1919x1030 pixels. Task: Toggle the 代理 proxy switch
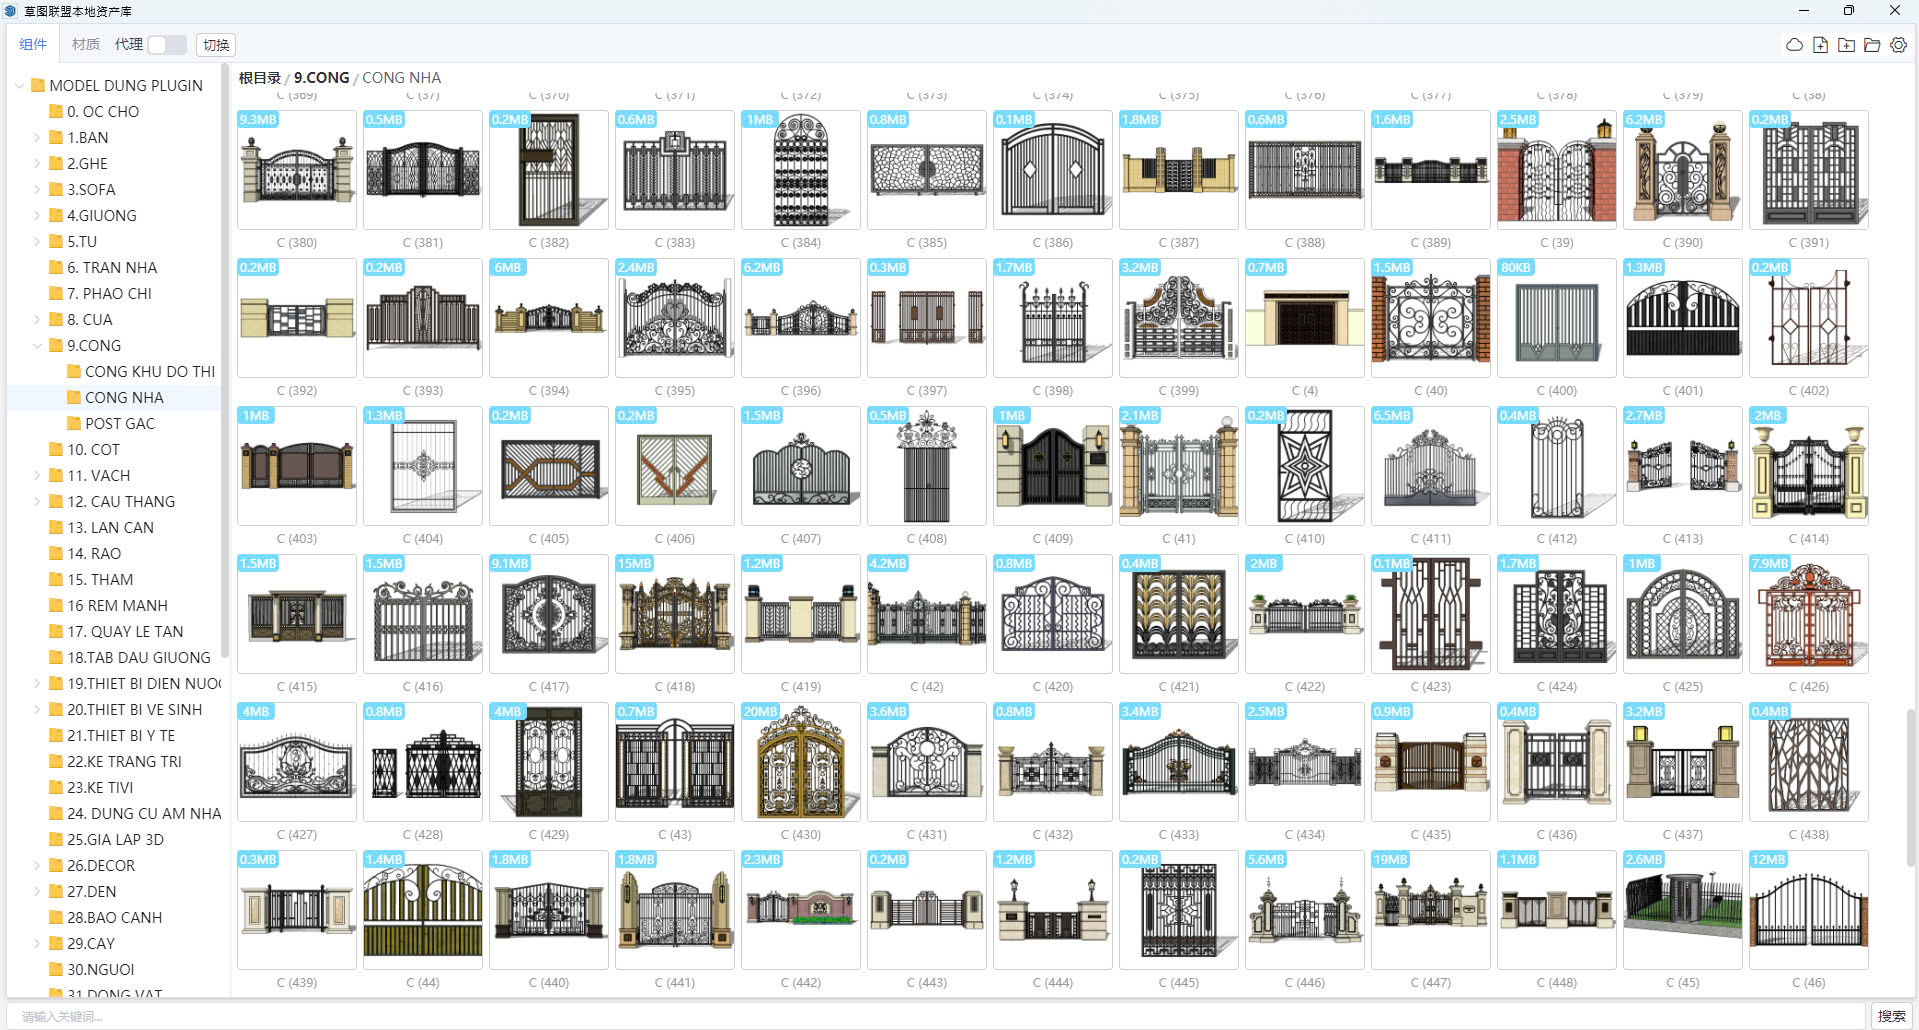tap(166, 45)
